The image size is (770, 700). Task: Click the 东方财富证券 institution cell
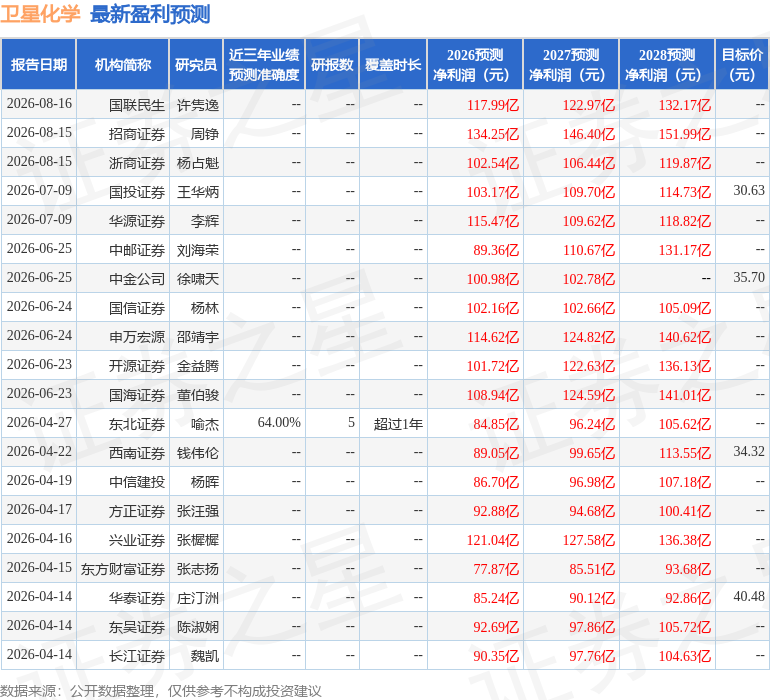pyautogui.click(x=123, y=569)
